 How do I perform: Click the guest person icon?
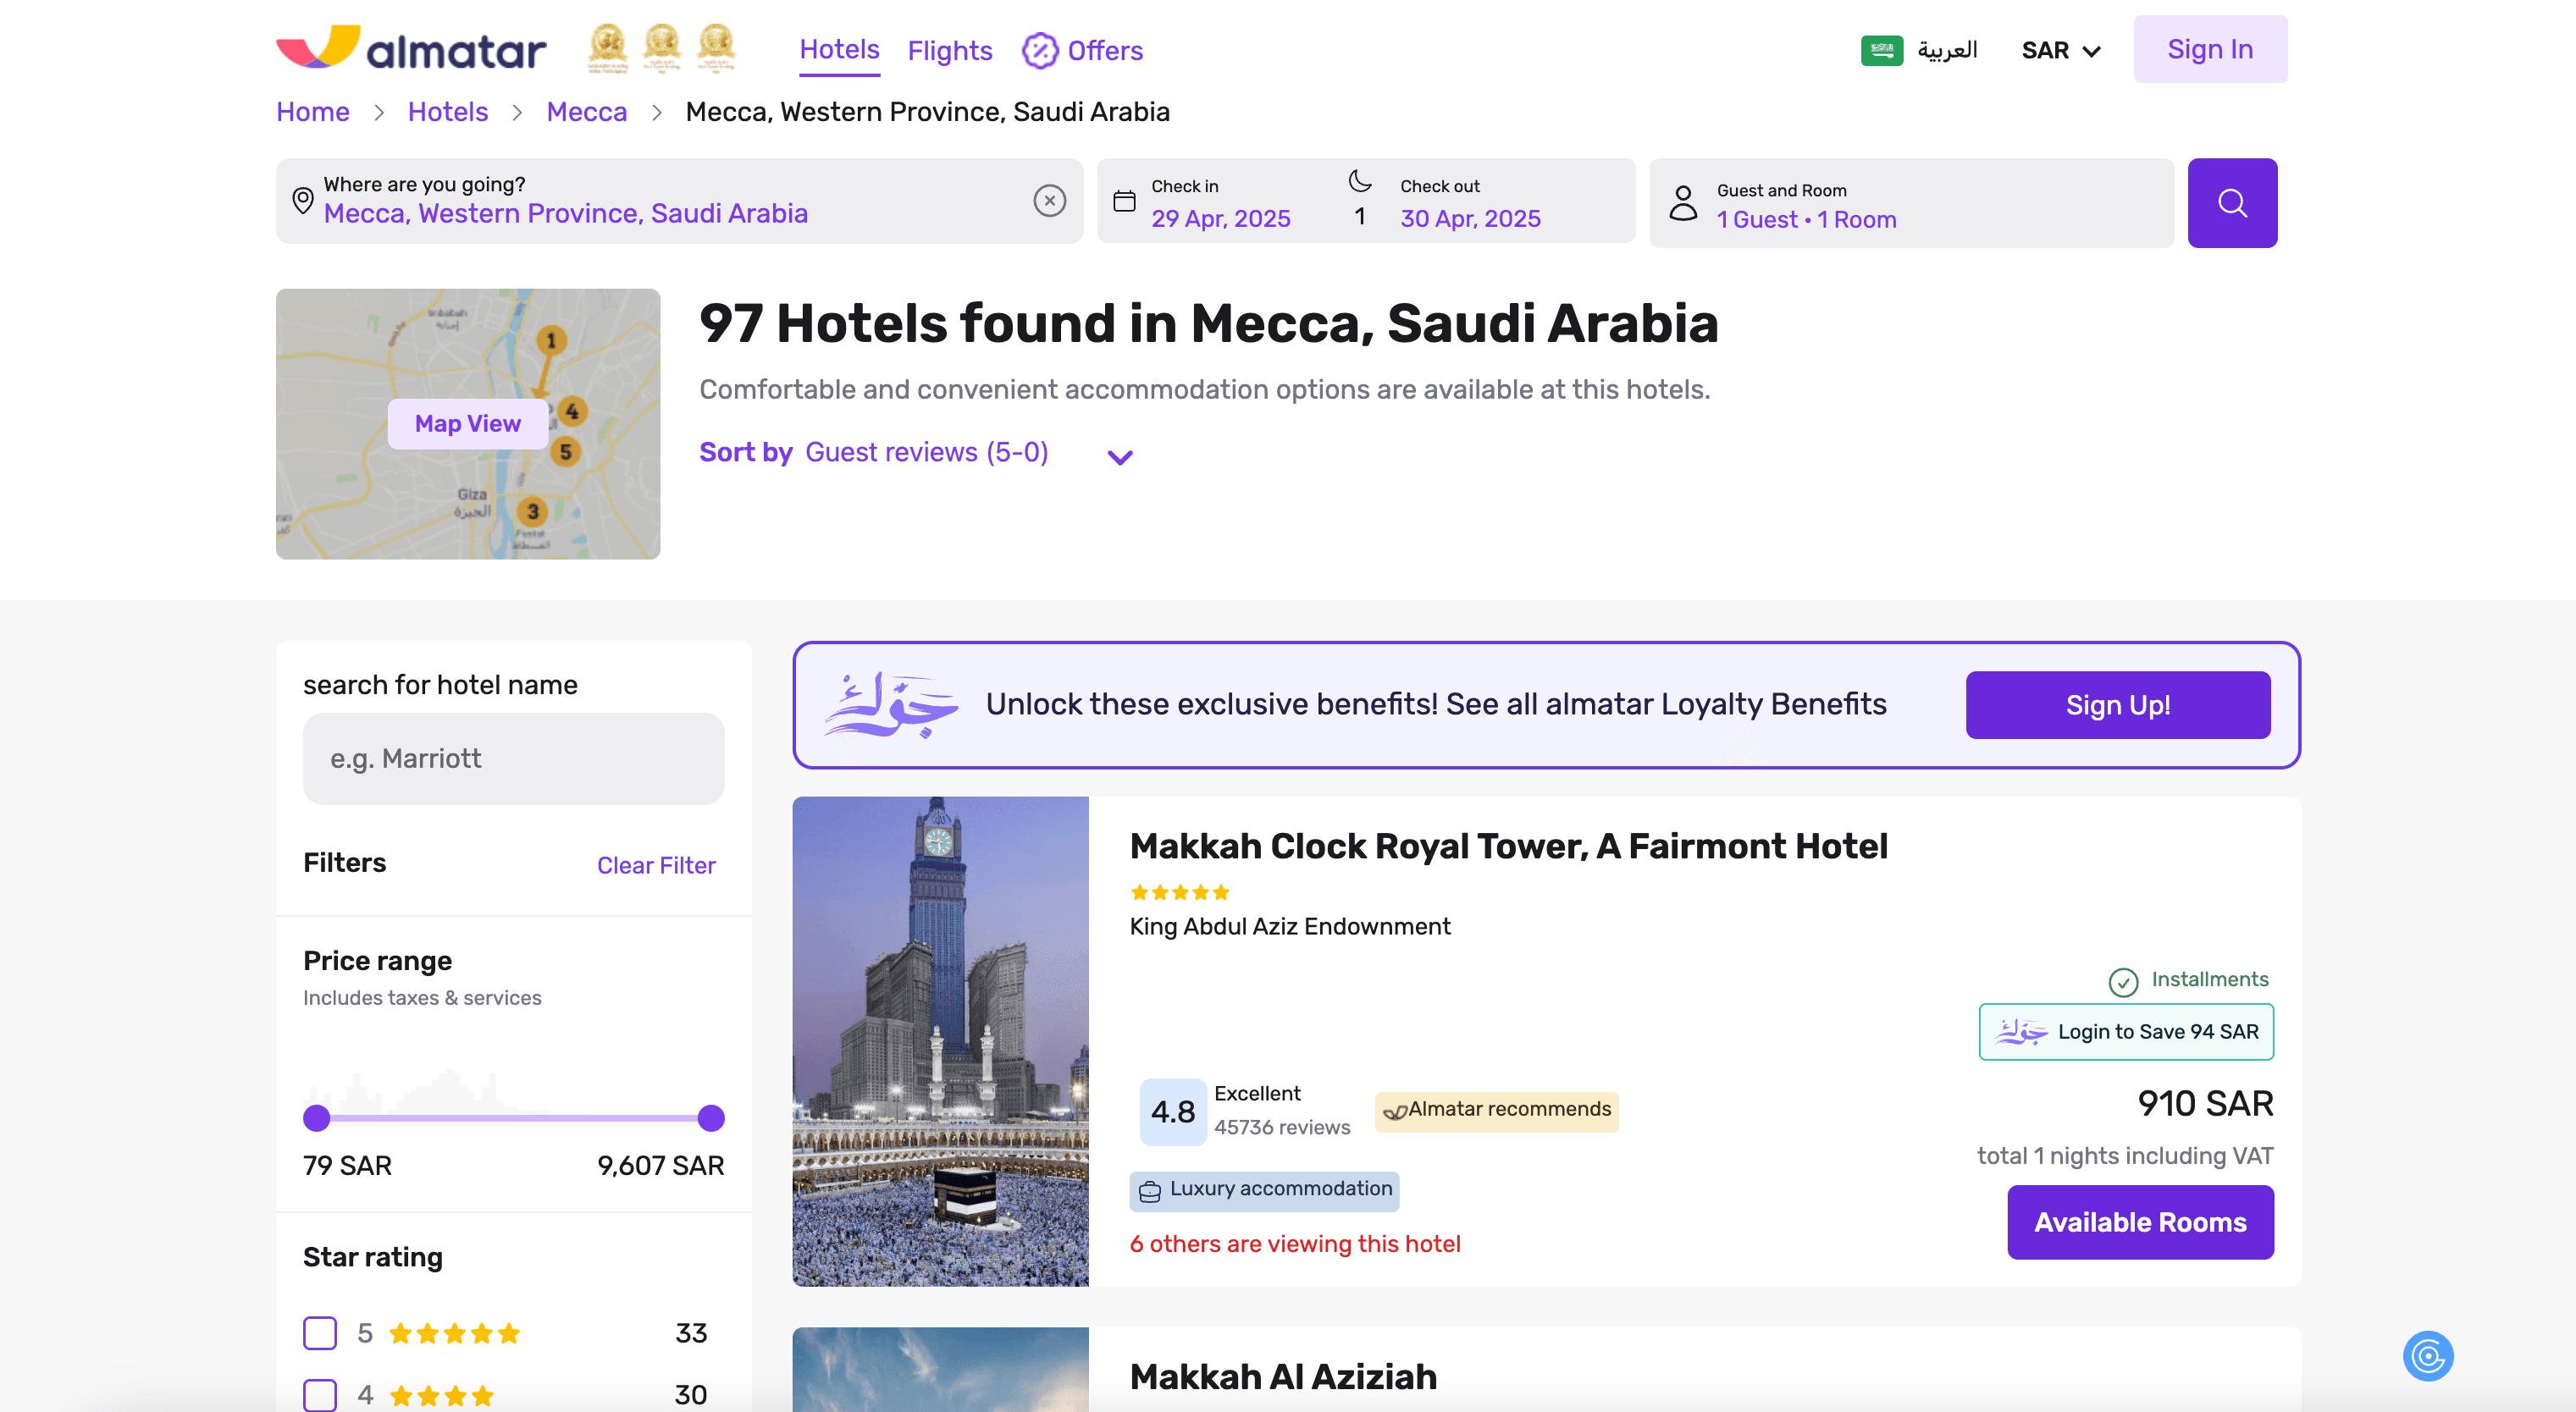(x=1683, y=203)
